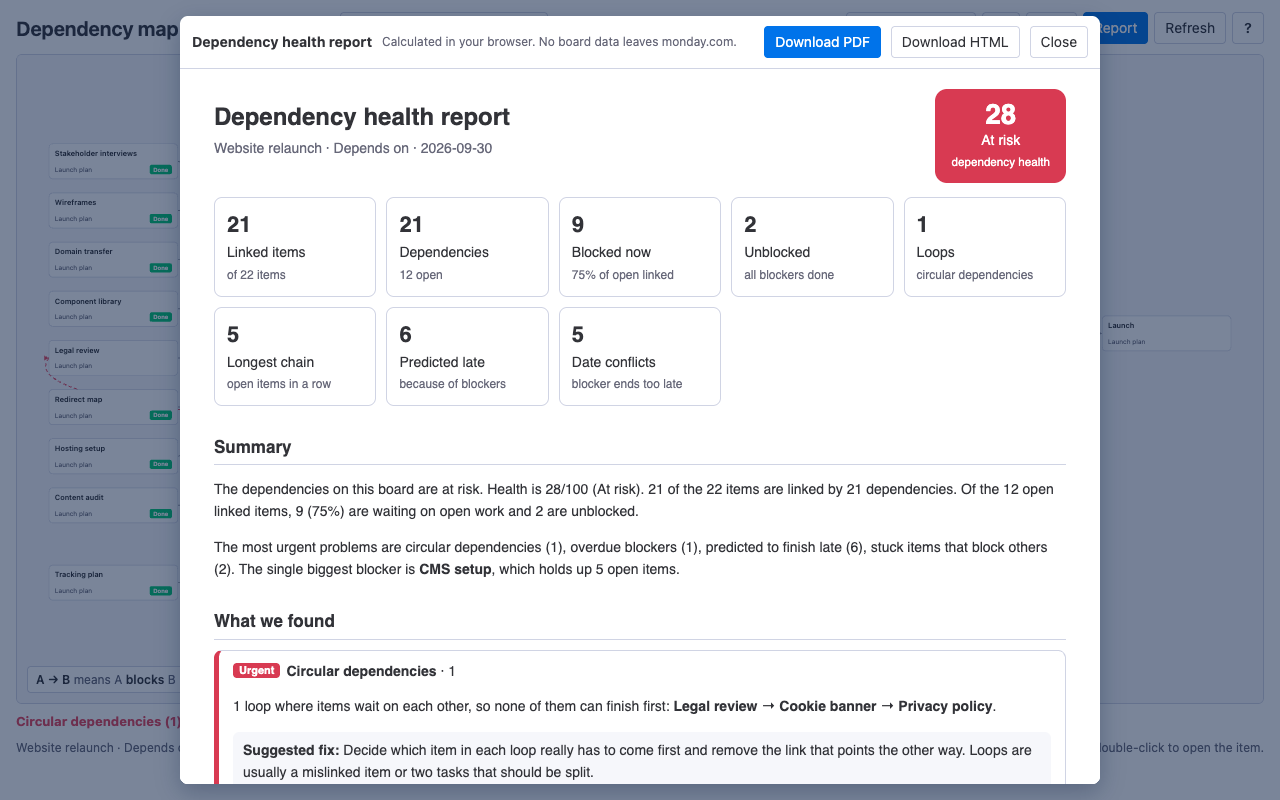Click the Download PDF button
Image resolution: width=1280 pixels, height=800 pixels.
pyautogui.click(x=822, y=42)
